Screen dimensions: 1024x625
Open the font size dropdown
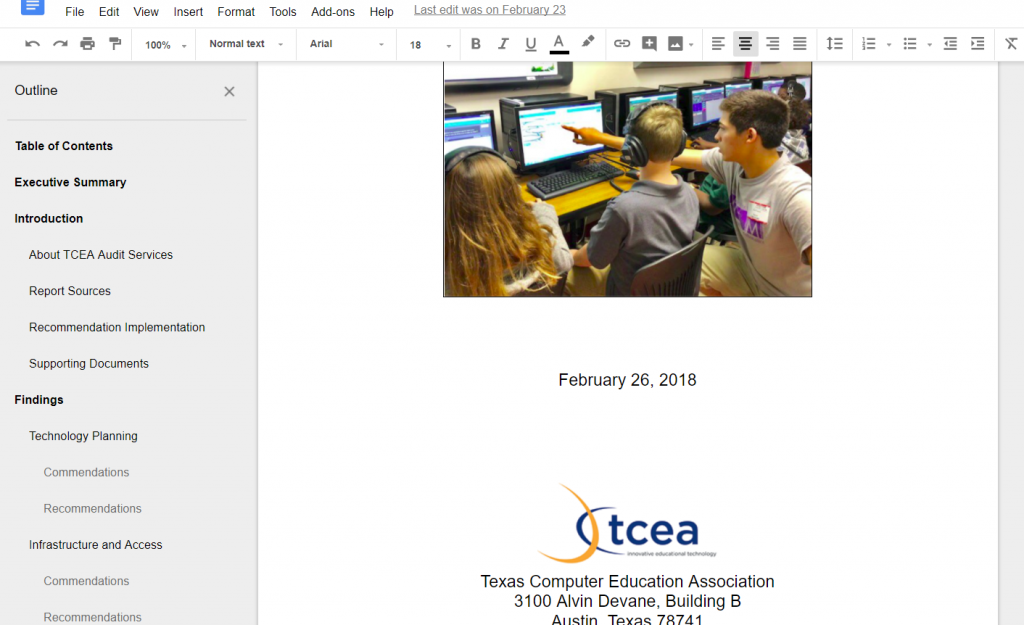click(430, 45)
